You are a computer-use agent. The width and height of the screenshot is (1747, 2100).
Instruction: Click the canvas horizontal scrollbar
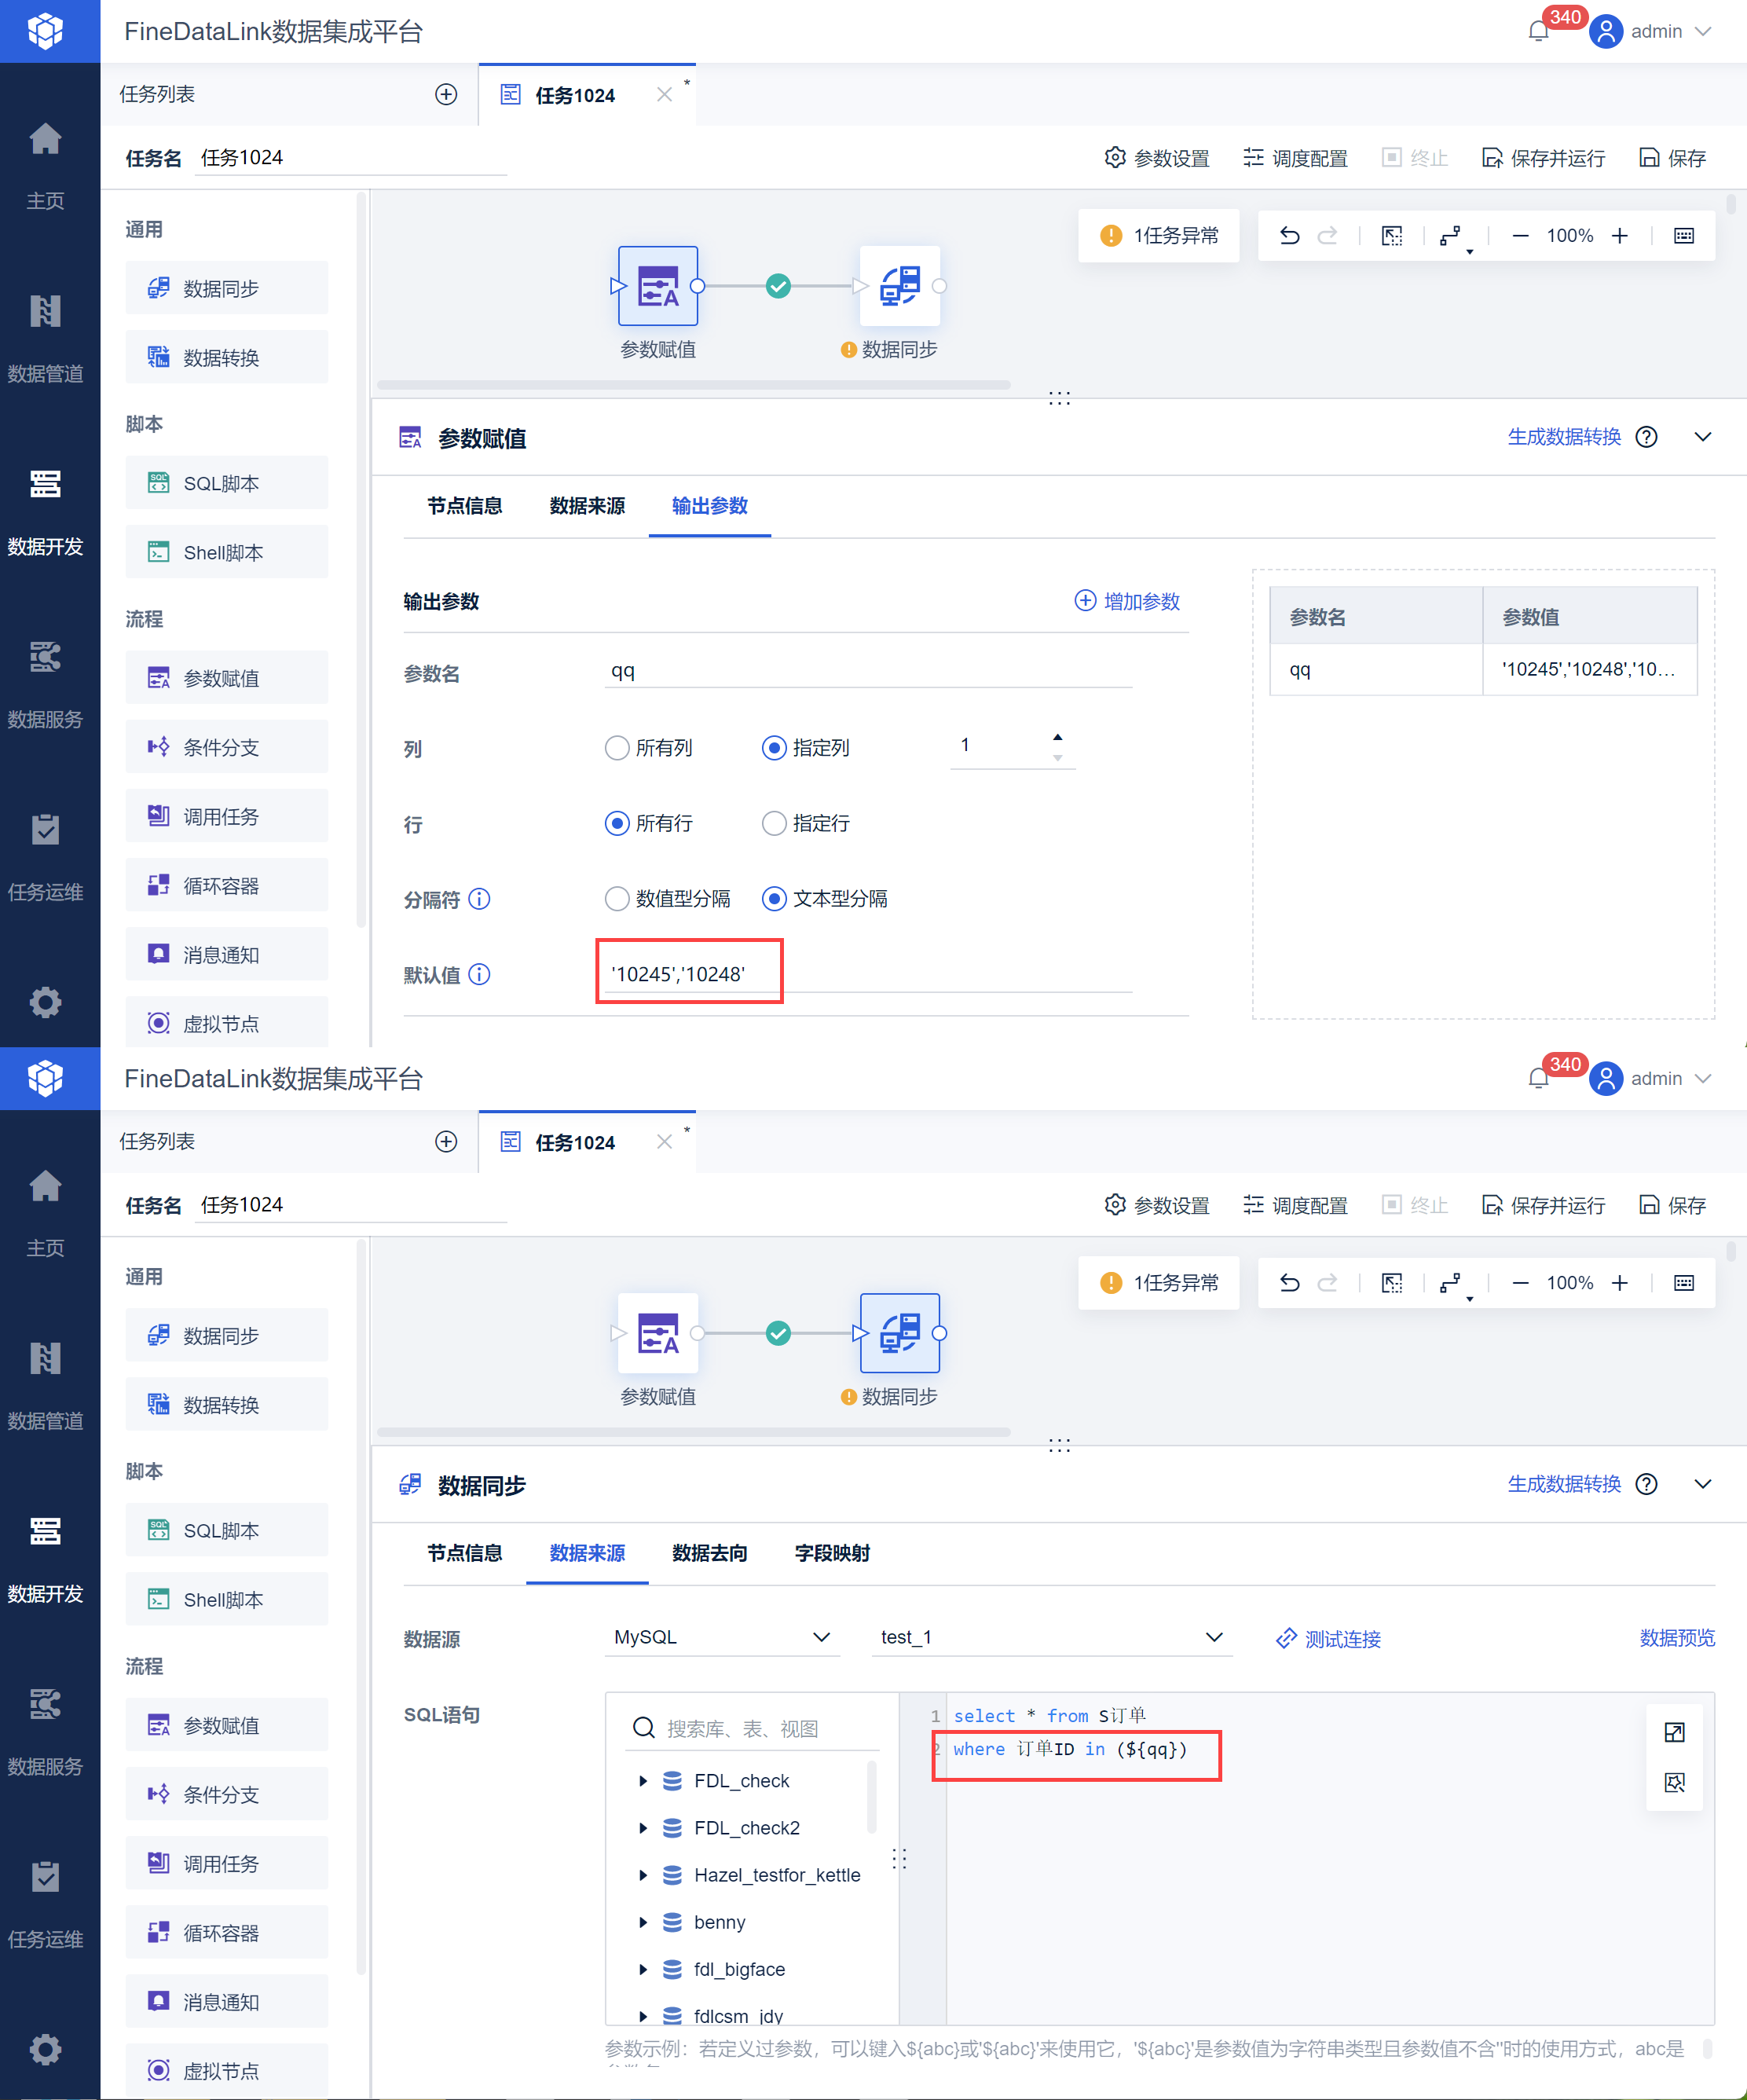pos(693,385)
